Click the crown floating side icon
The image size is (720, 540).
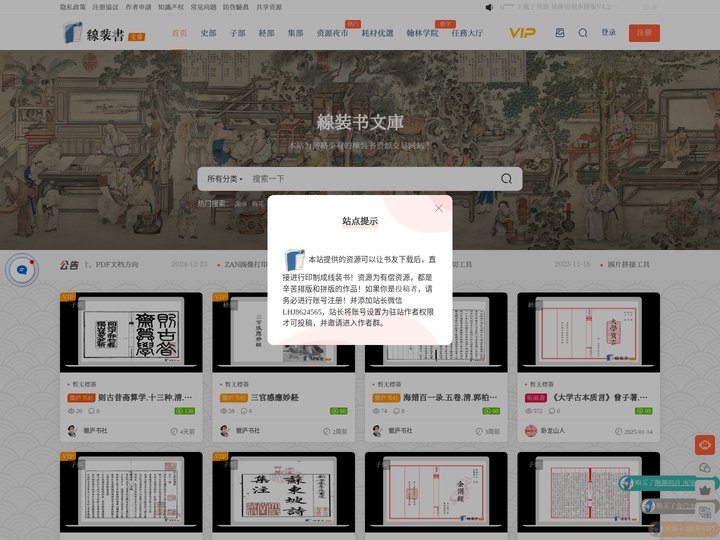coord(704,489)
